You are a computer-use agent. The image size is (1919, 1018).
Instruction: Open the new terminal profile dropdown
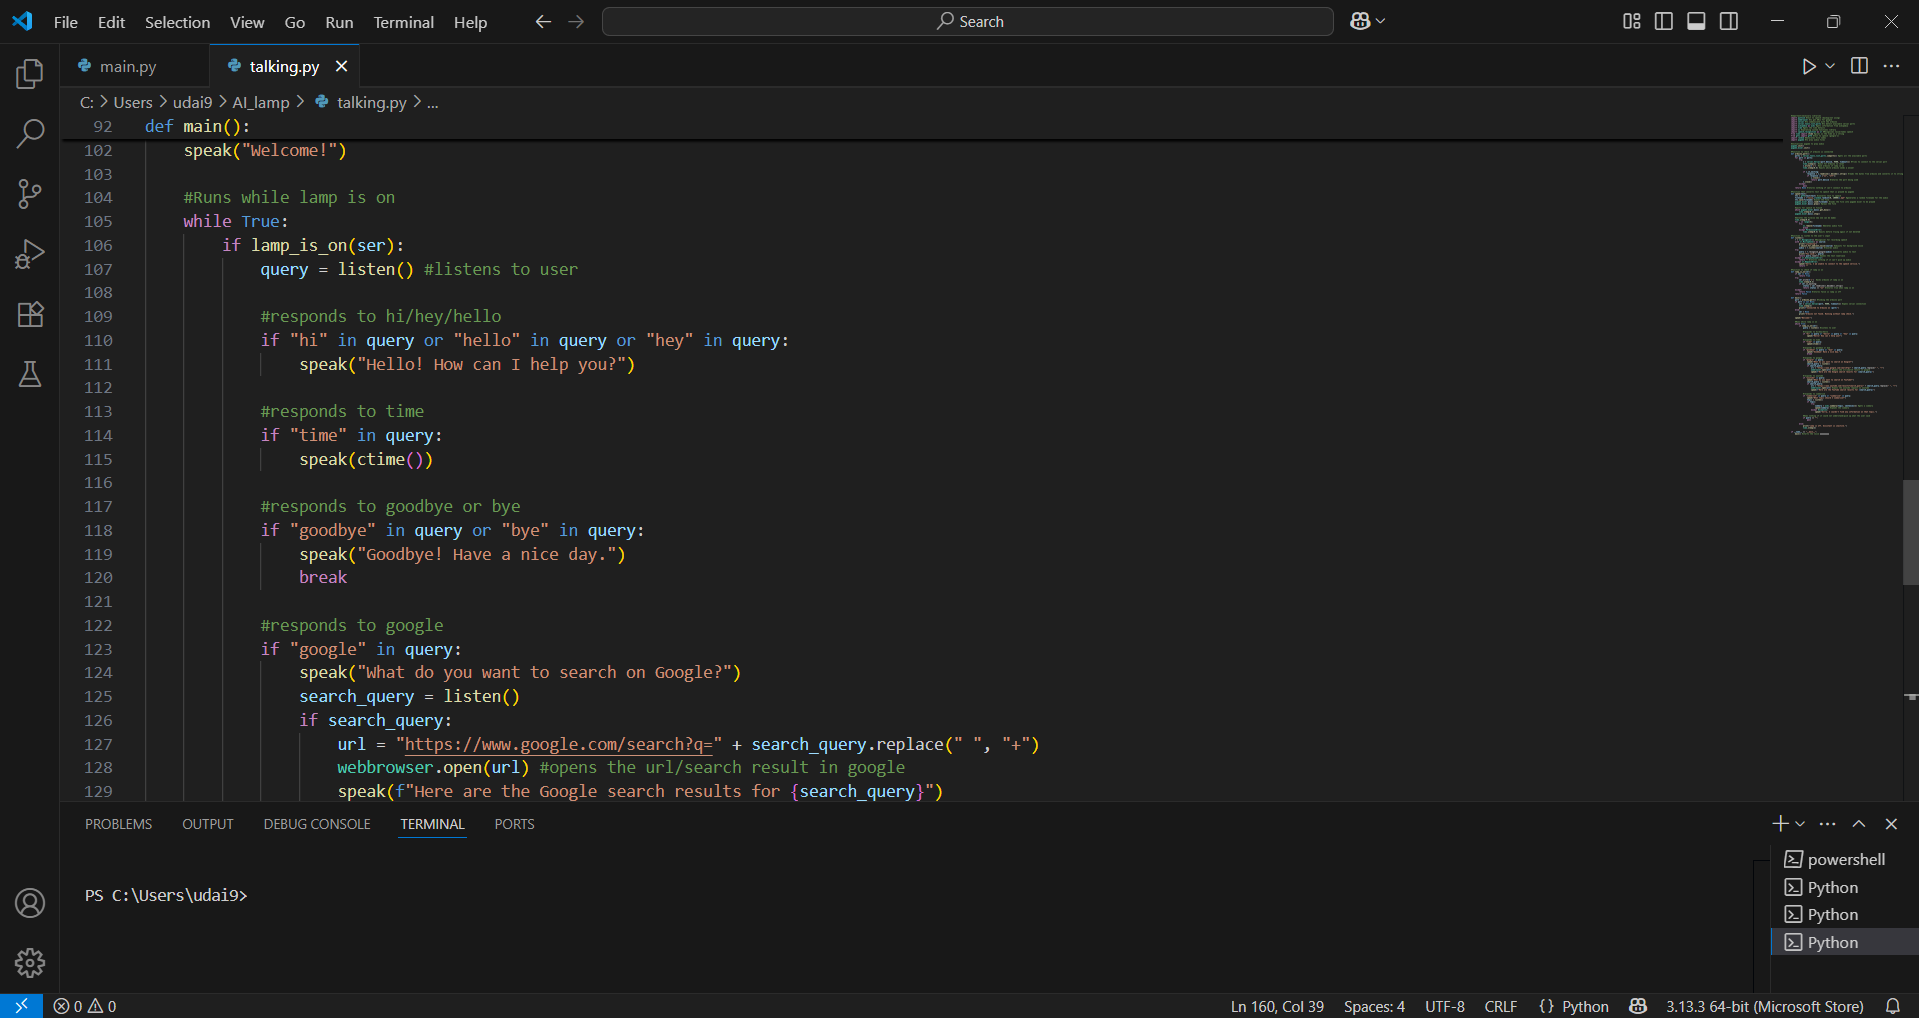[1800, 824]
